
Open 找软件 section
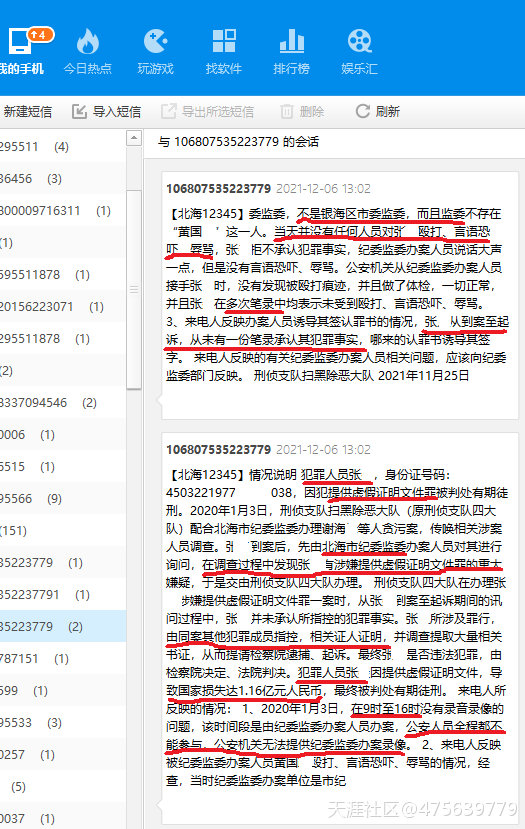[x=224, y=52]
